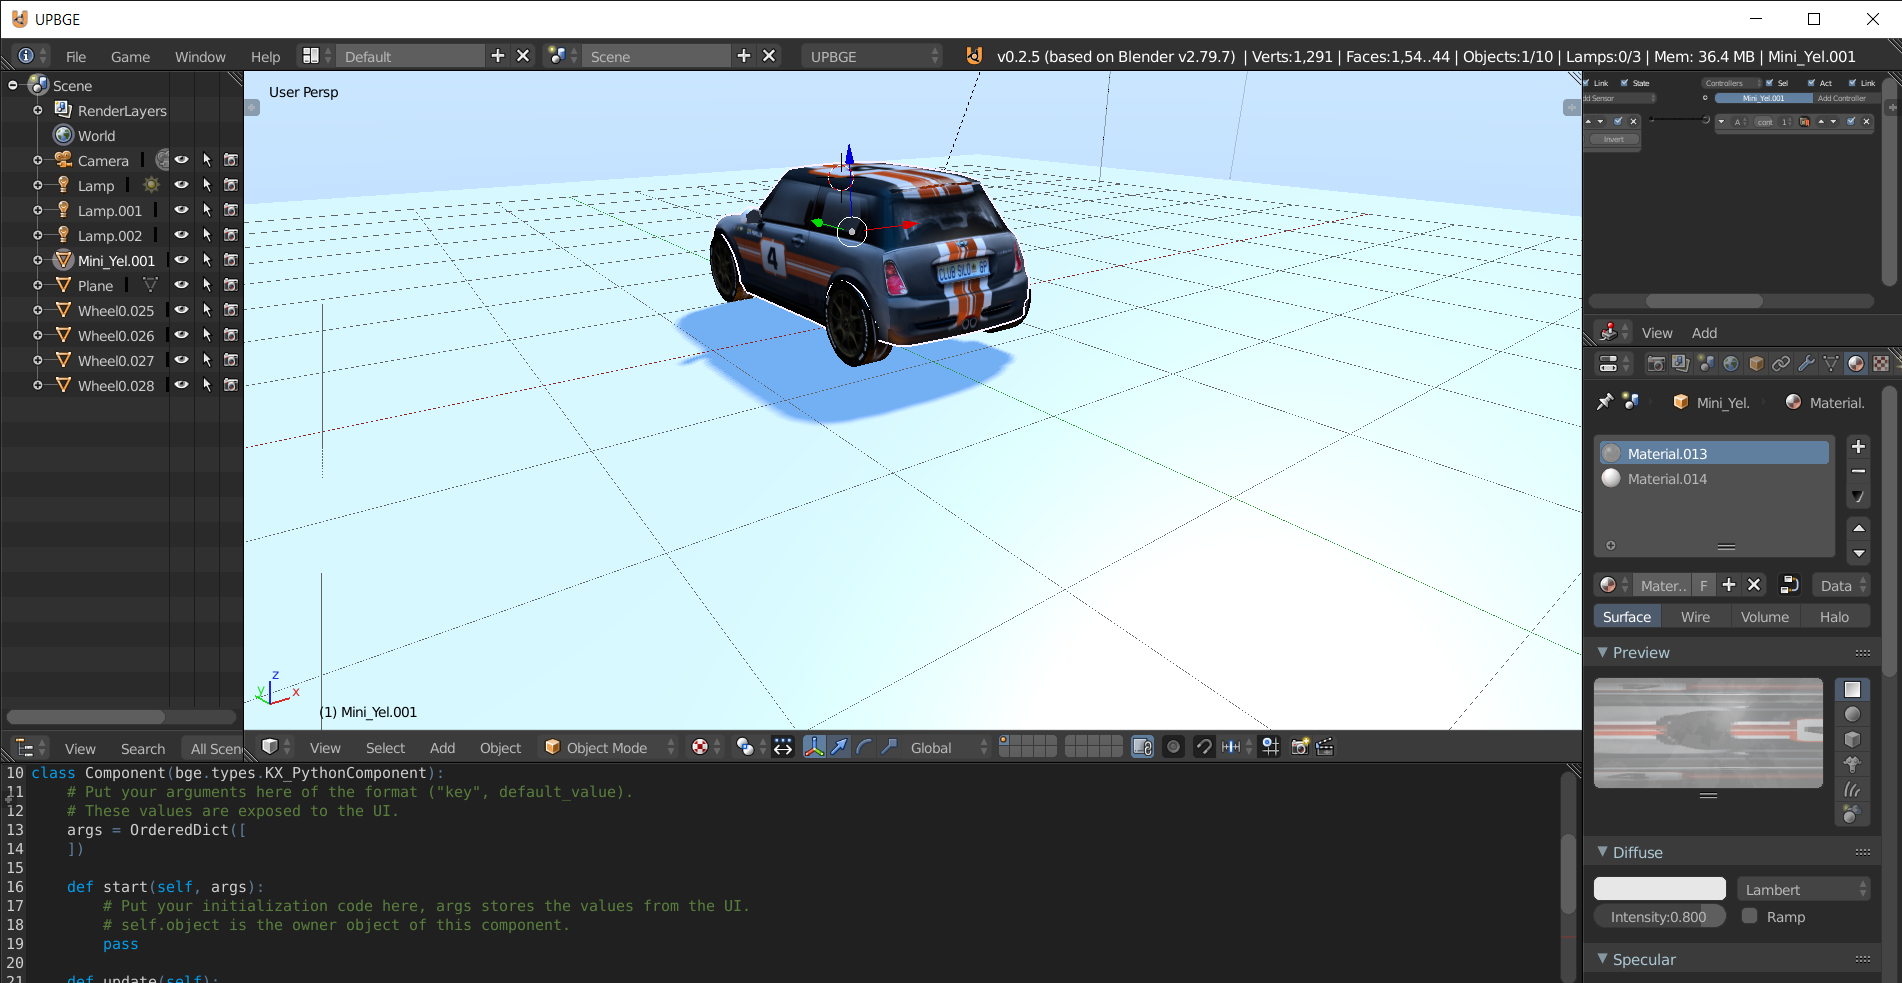The width and height of the screenshot is (1902, 983).
Task: Toggle visibility of Wheel0.025
Action: click(181, 310)
